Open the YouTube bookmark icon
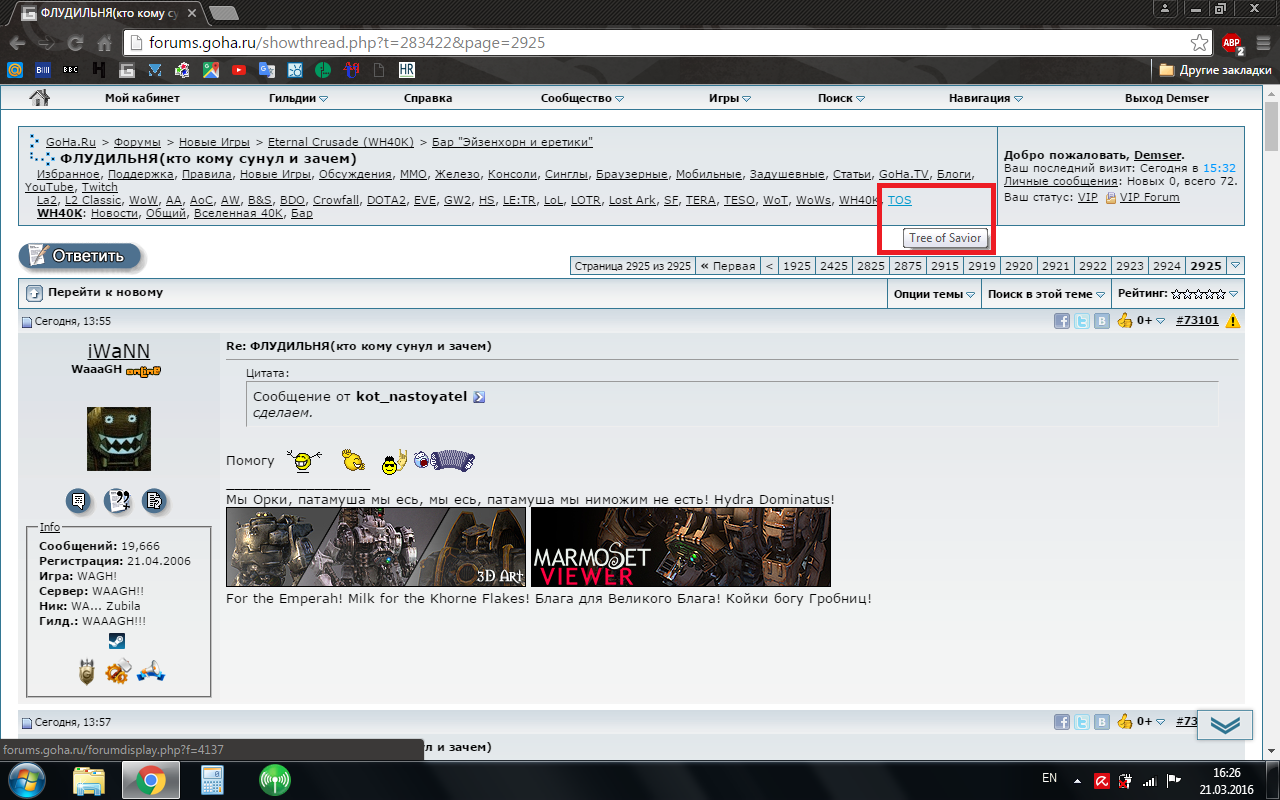This screenshot has height=800, width=1280. (239, 71)
